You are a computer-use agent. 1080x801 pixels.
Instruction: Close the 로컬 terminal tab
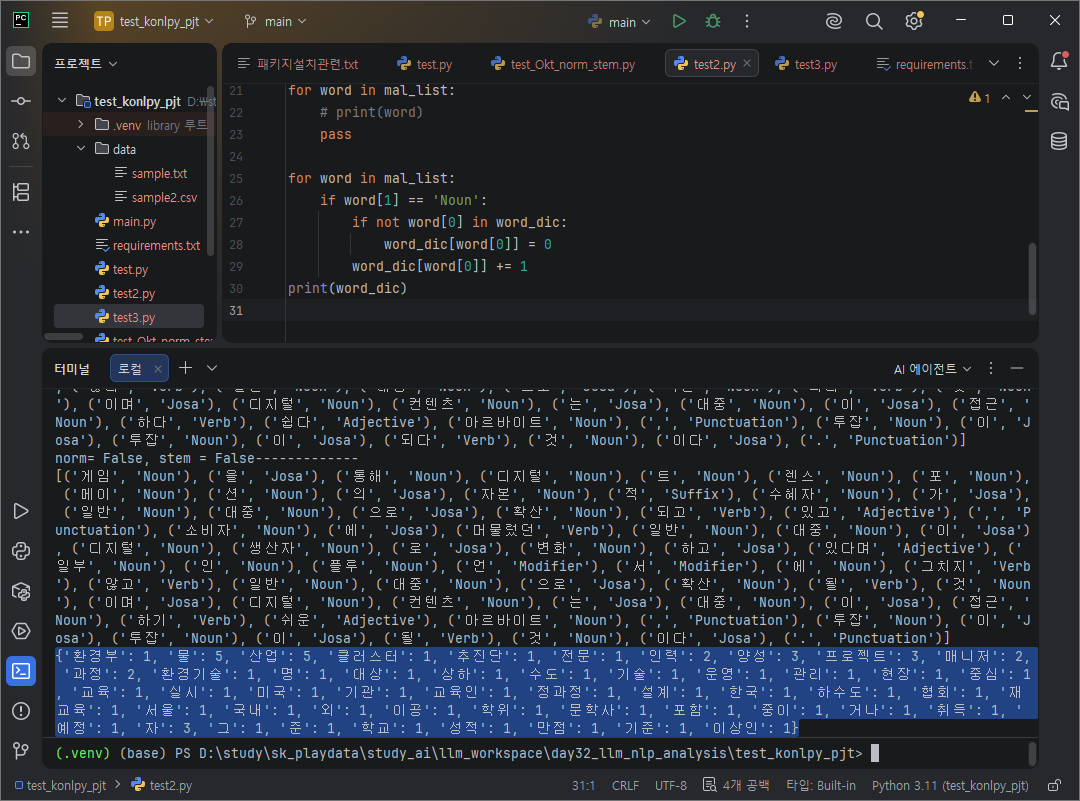tap(158, 369)
